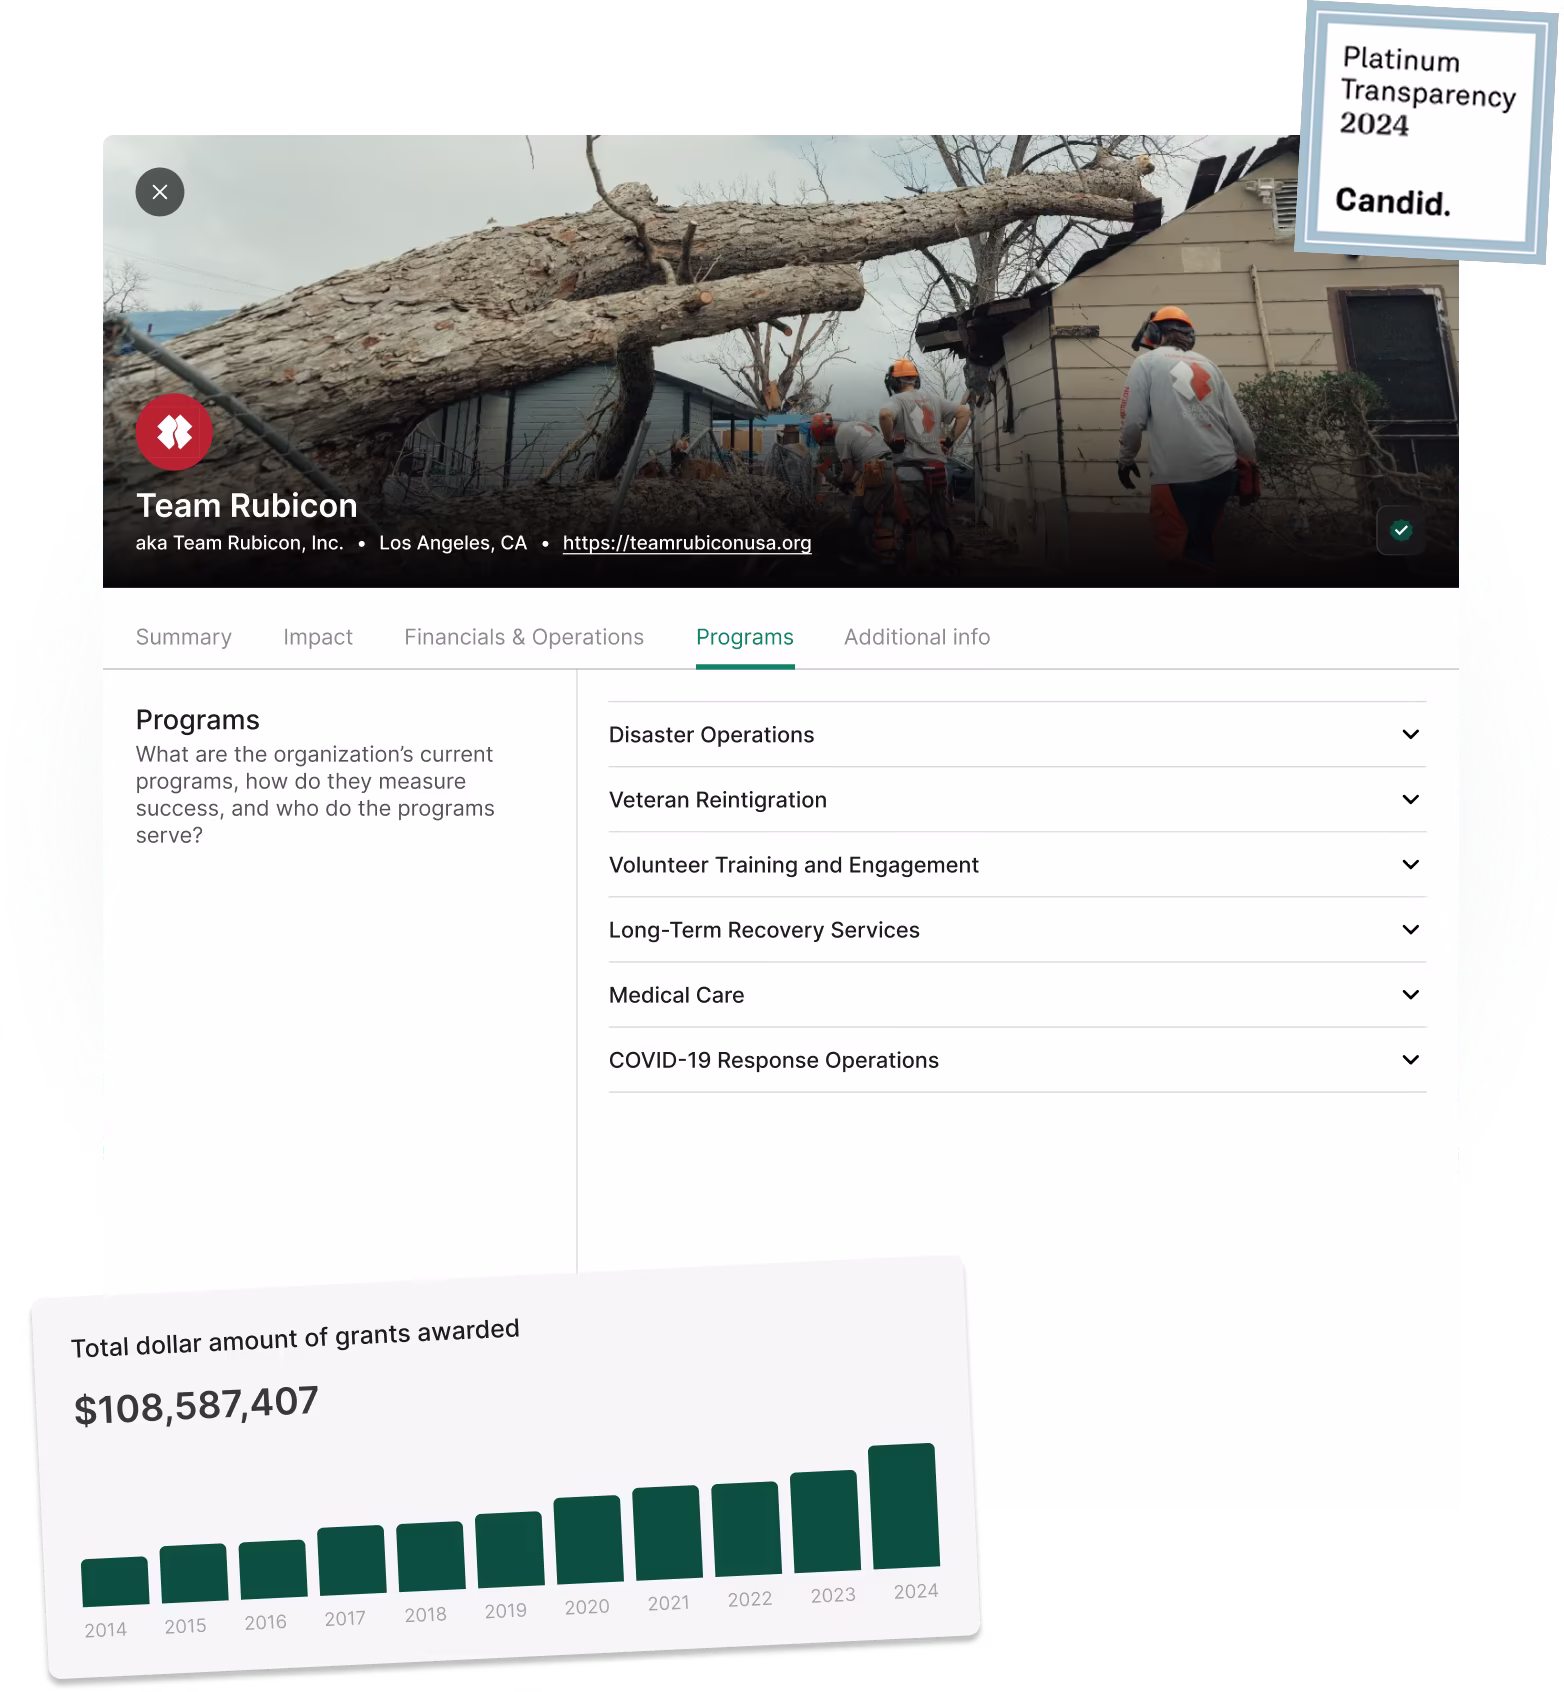Switch to the Impact tab

click(x=318, y=637)
